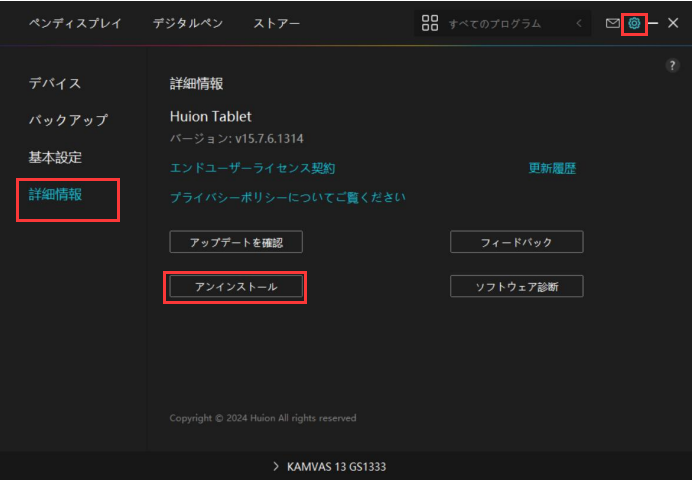Image resolution: width=692 pixels, height=480 pixels.
Task: Click the Copyright 2024 Huion text
Action: coord(263,418)
